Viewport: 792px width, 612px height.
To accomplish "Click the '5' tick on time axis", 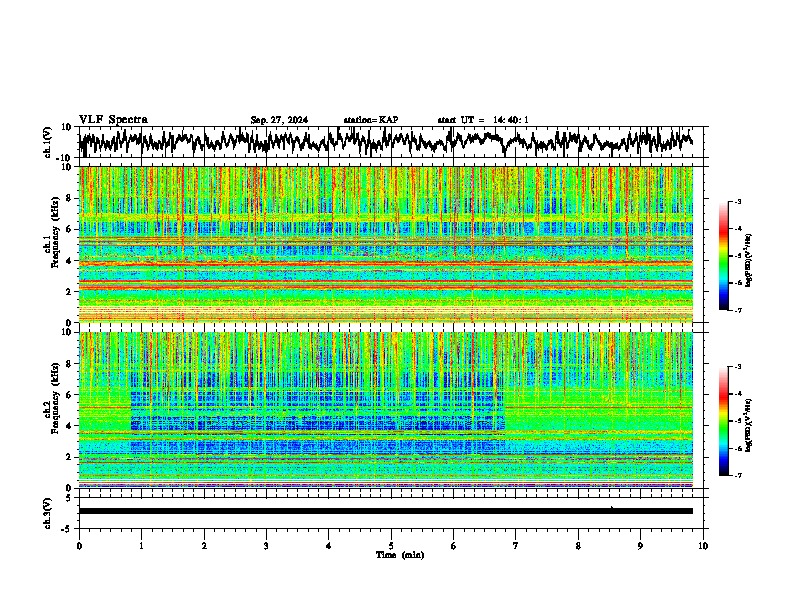I will pyautogui.click(x=391, y=546).
